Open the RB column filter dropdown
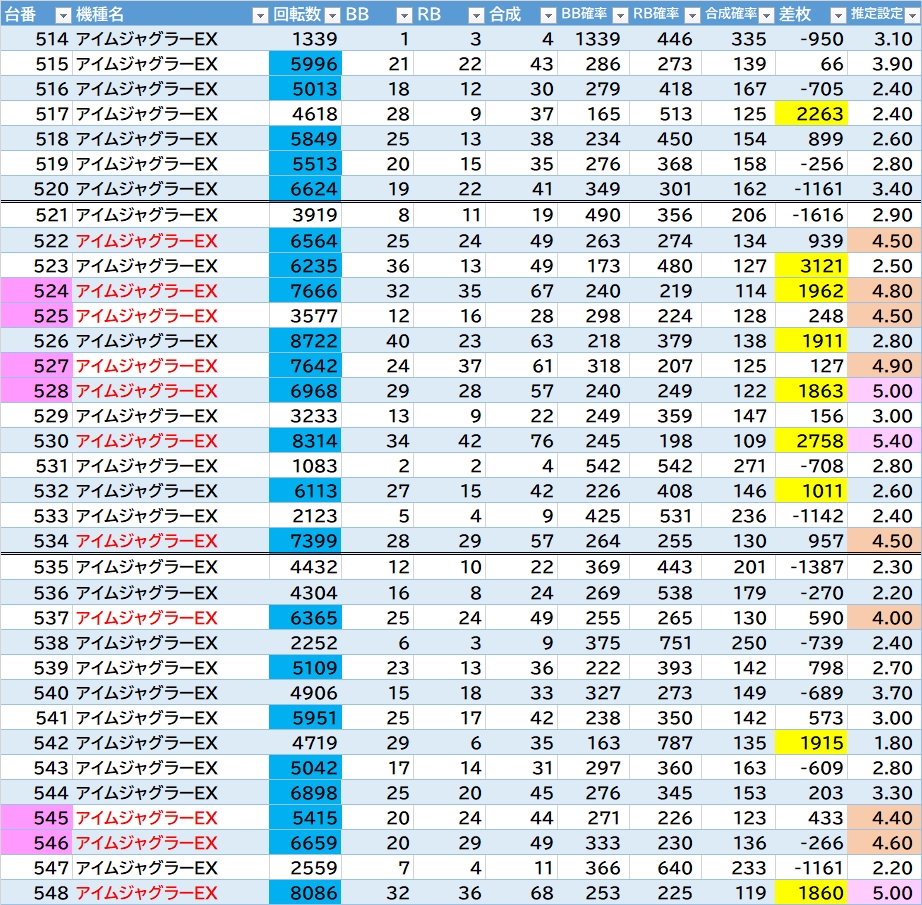The image size is (922, 905). click(476, 15)
